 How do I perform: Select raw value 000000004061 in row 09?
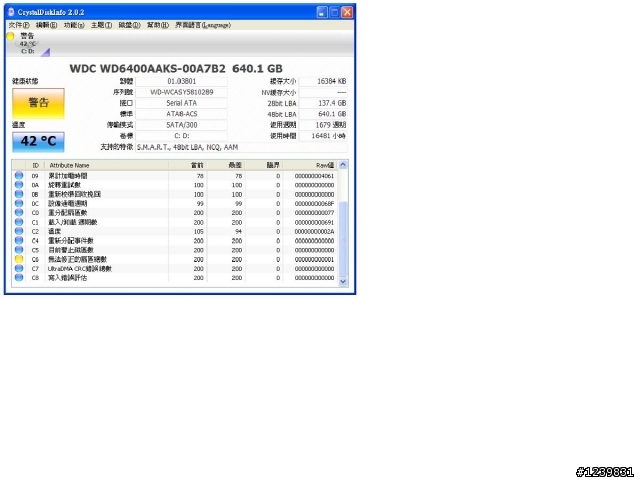pyautogui.click(x=314, y=176)
